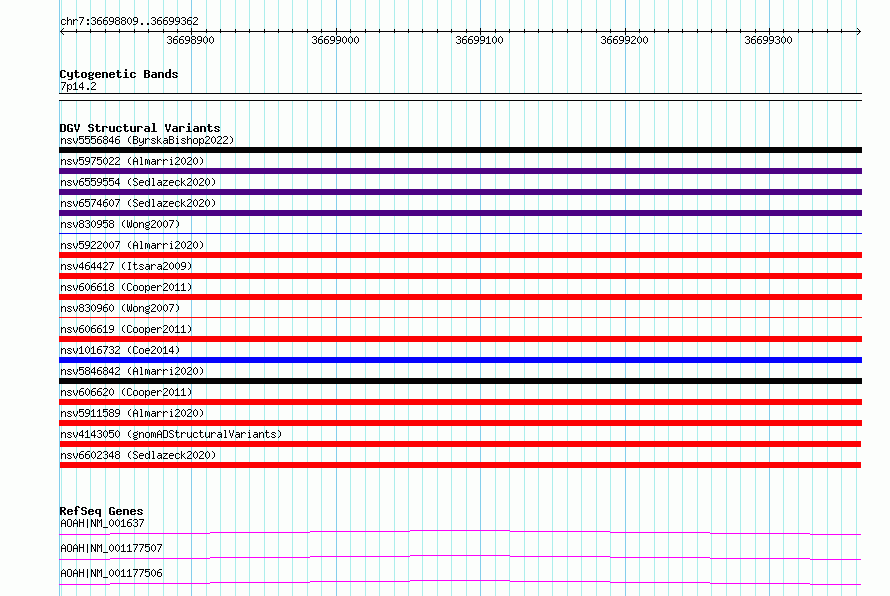Select the nsv5846842 (Almarri2020) label
This screenshot has width=890, height=596.
[132, 371]
